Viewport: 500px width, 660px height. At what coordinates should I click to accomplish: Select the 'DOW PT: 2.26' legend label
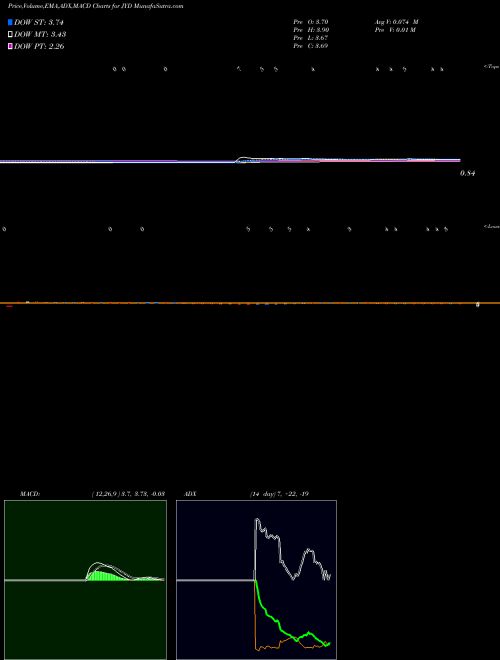[x=39, y=46]
